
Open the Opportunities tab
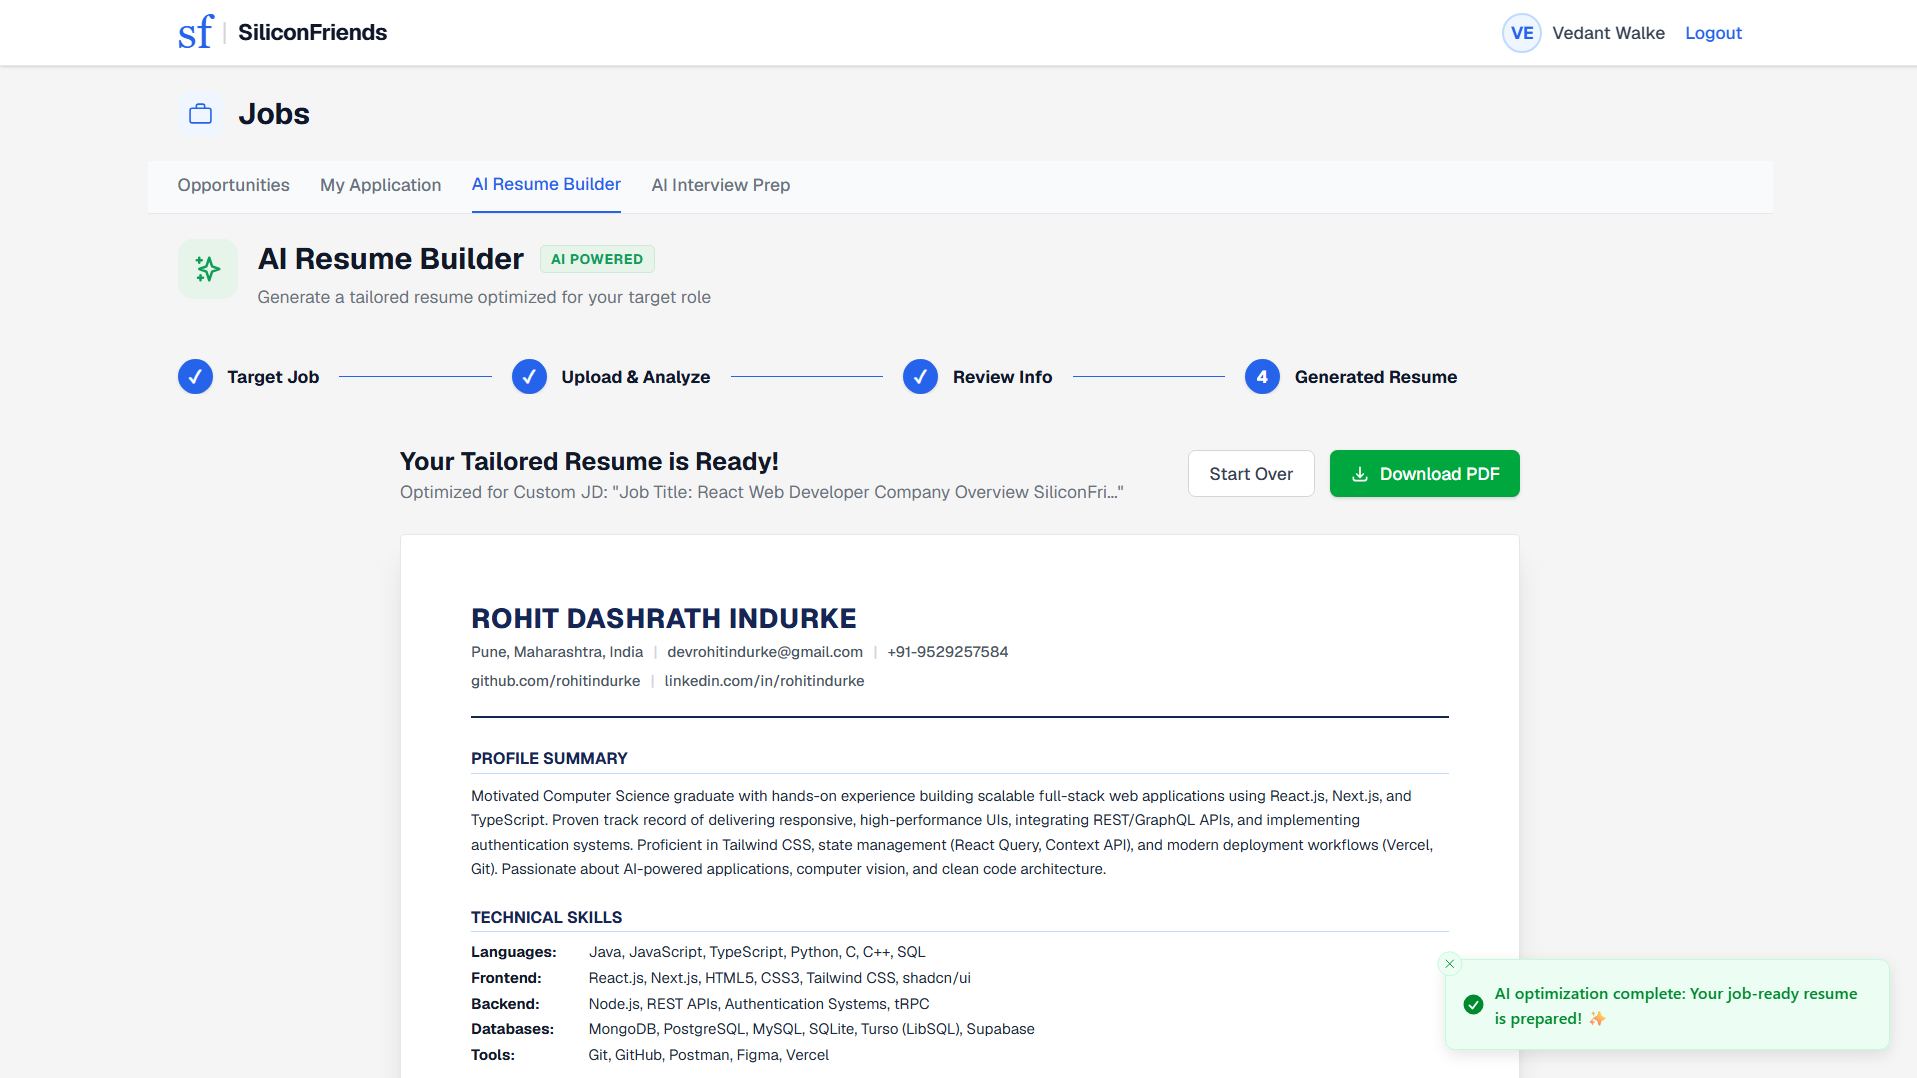[x=233, y=185]
